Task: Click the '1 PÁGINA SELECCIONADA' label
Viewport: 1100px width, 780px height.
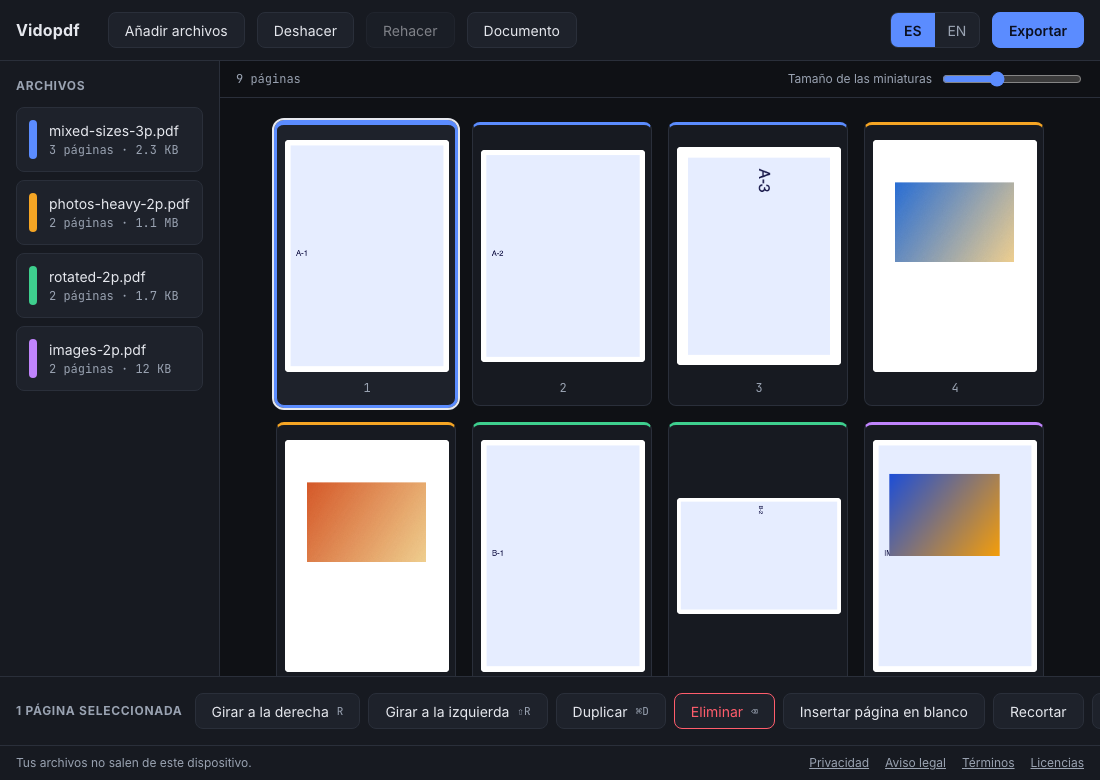Action: point(99,711)
